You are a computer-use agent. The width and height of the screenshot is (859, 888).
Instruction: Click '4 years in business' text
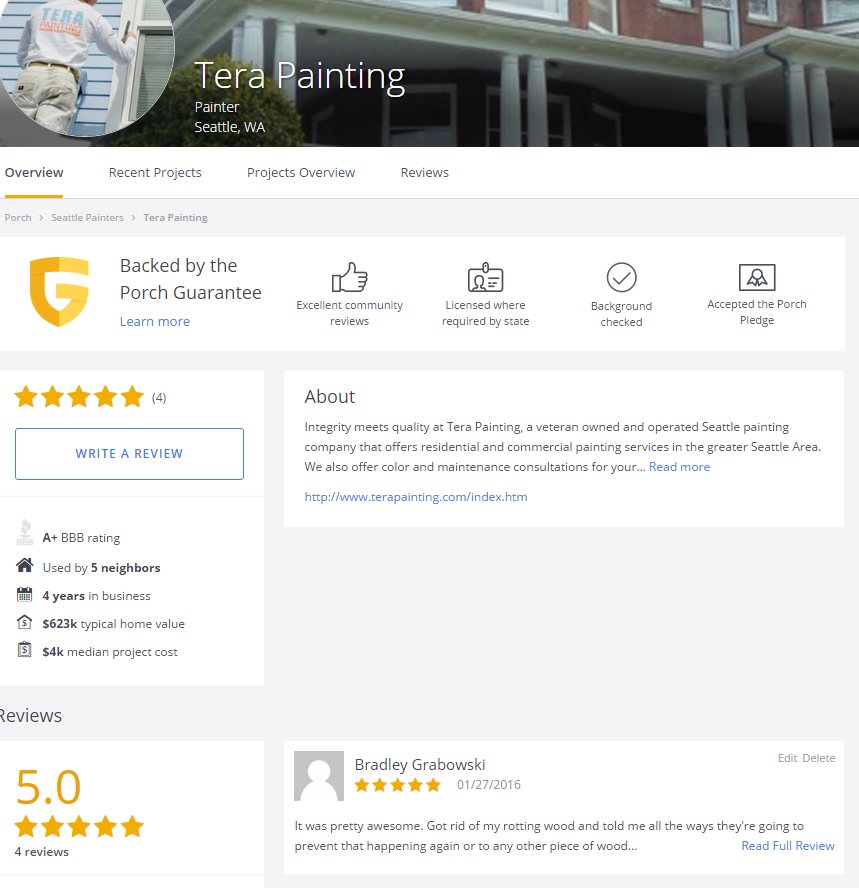click(x=96, y=596)
